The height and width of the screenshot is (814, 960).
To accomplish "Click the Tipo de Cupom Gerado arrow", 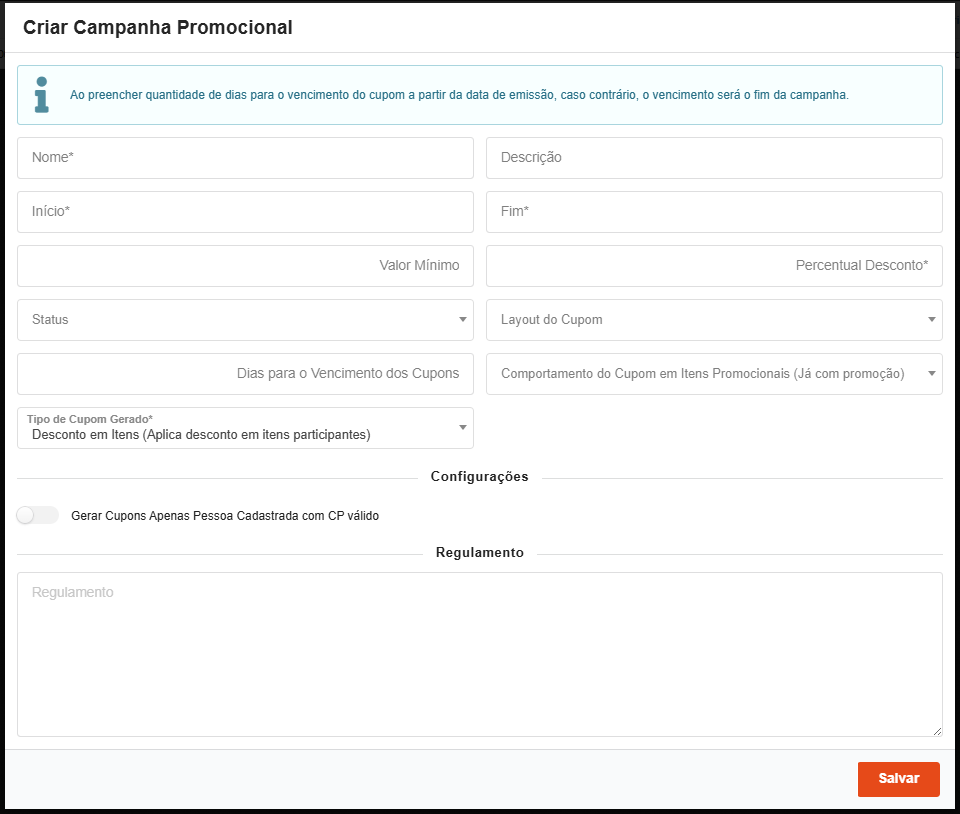I will pyautogui.click(x=462, y=428).
